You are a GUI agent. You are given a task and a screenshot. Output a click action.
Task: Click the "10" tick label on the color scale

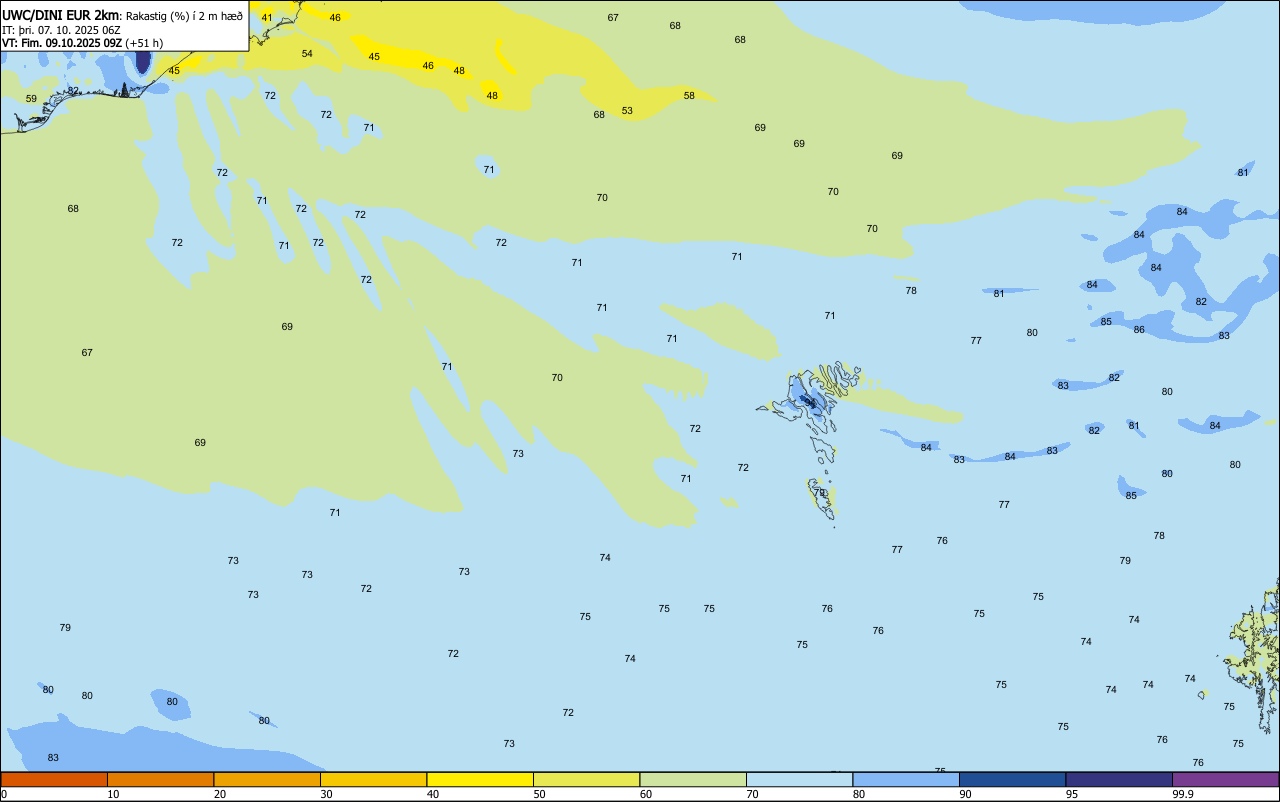[x=113, y=795]
